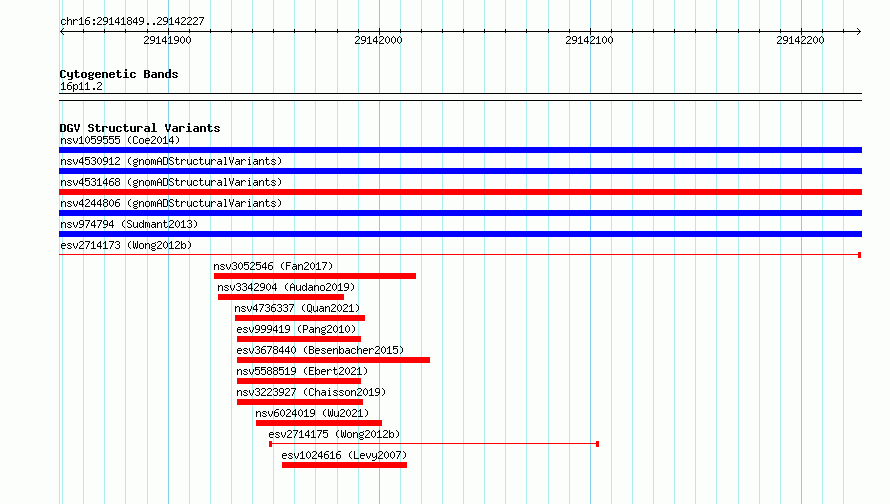Screen dimensions: 890x504
Task: Open nsv6024019 (Wu2021) variant label
Action: (x=312, y=413)
